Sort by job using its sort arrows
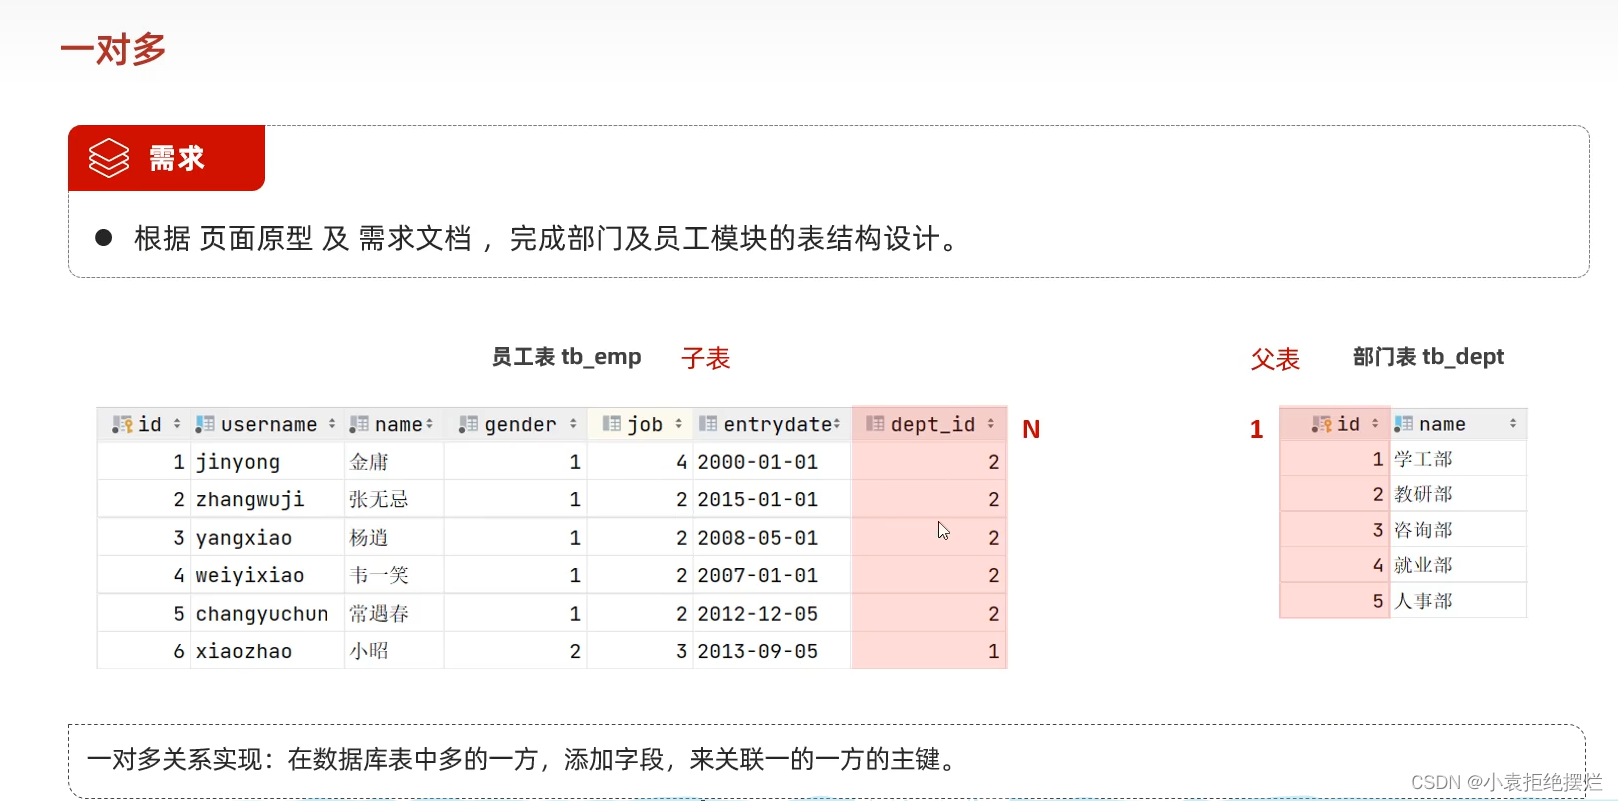Image resolution: width=1618 pixels, height=801 pixels. pos(678,424)
